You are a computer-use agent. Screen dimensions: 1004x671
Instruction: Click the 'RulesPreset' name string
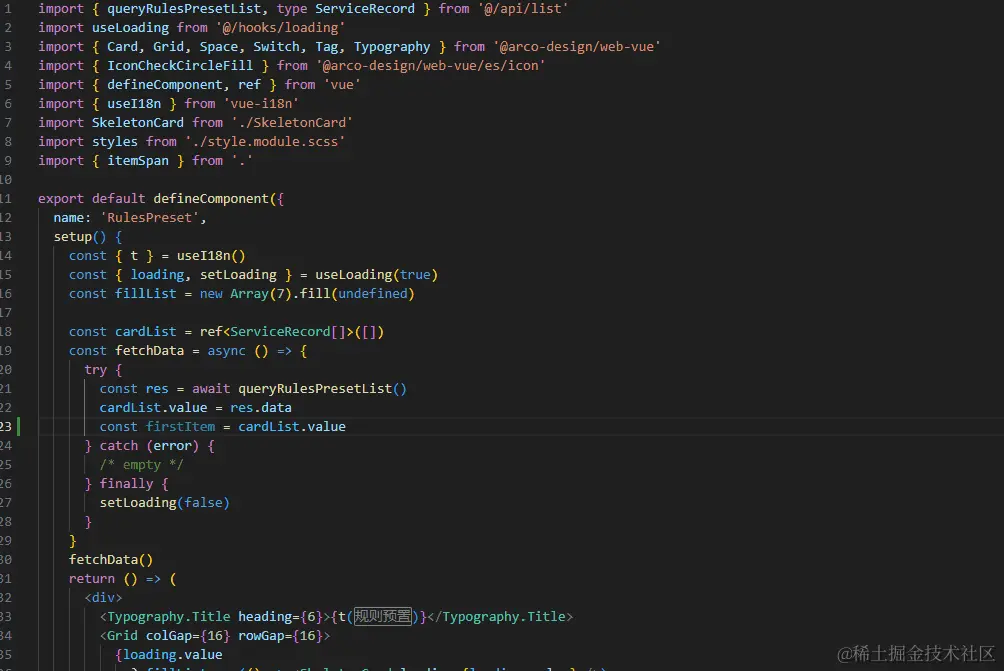(149, 218)
